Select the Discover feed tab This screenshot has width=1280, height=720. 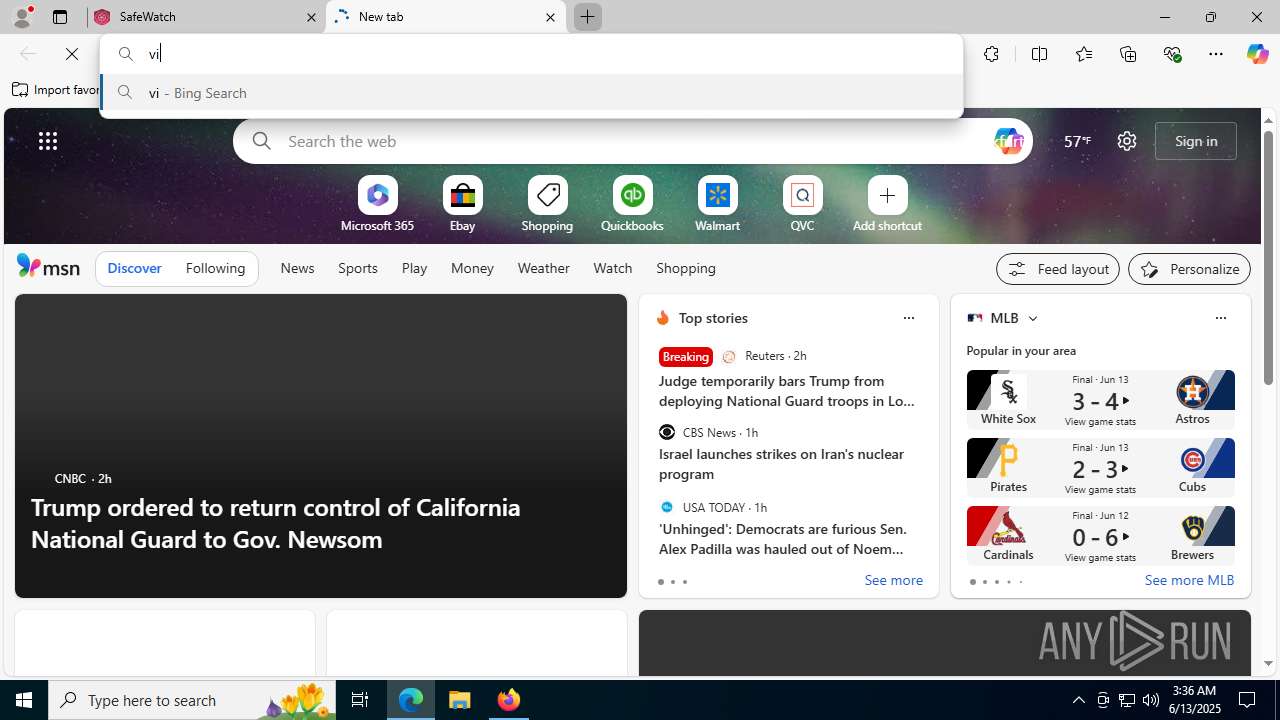[x=134, y=268]
